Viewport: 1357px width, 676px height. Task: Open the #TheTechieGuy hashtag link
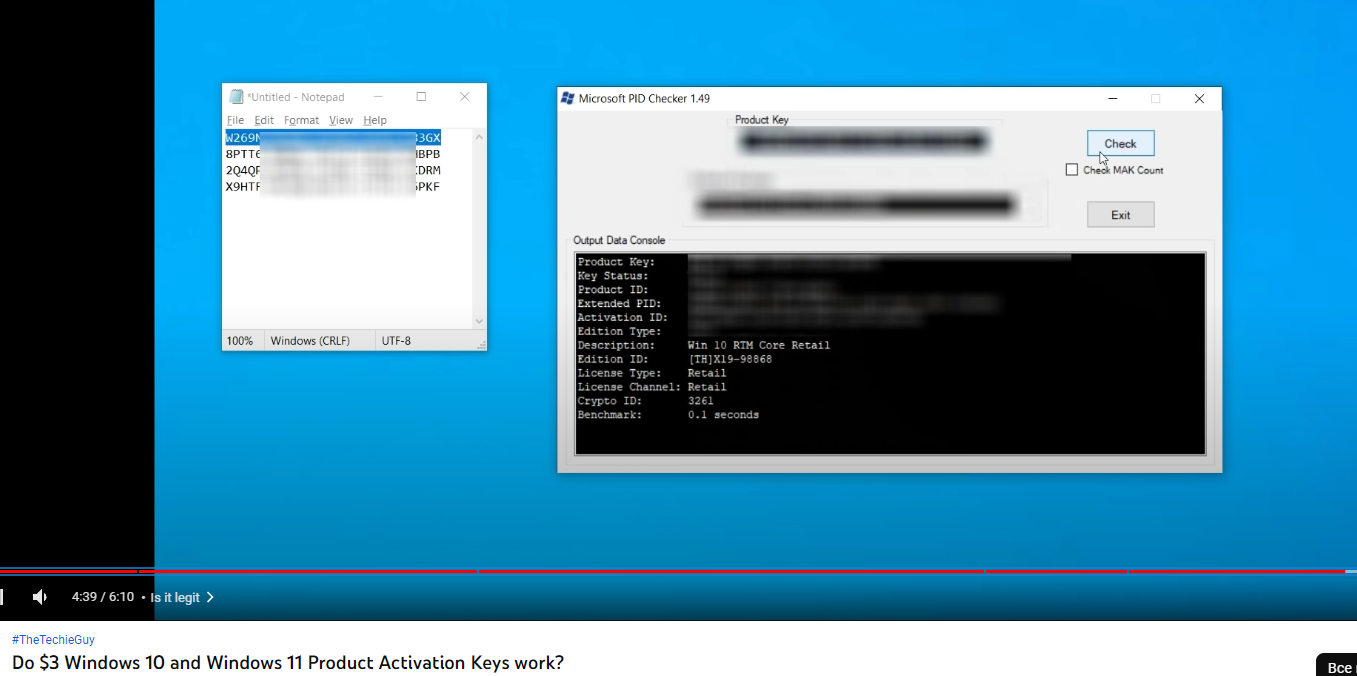(53, 639)
